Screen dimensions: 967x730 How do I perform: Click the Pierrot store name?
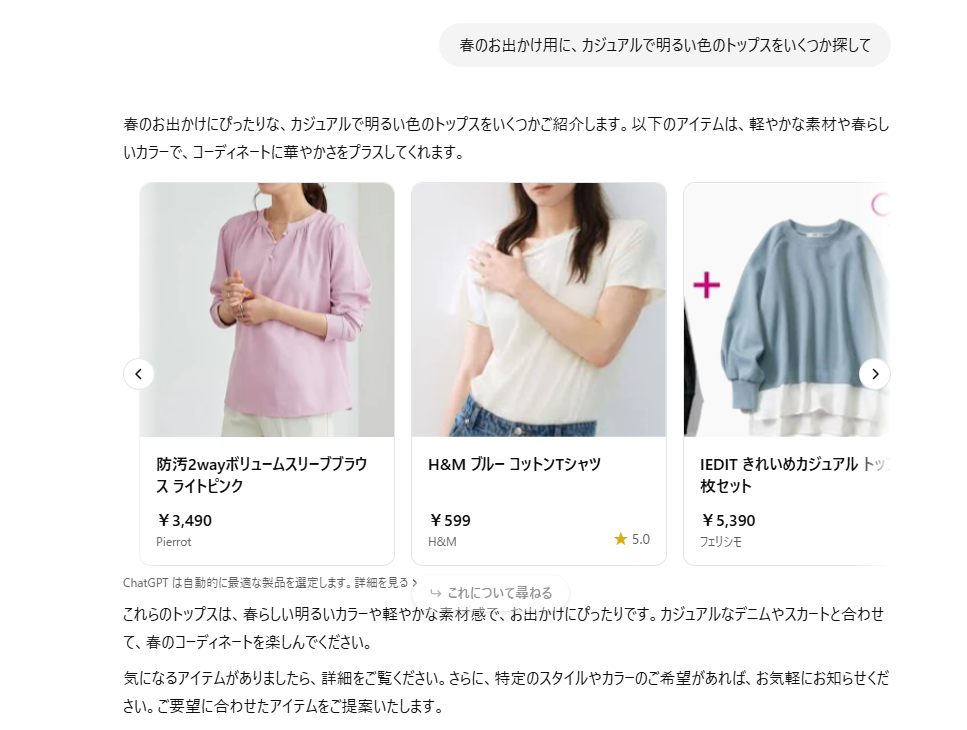[174, 542]
